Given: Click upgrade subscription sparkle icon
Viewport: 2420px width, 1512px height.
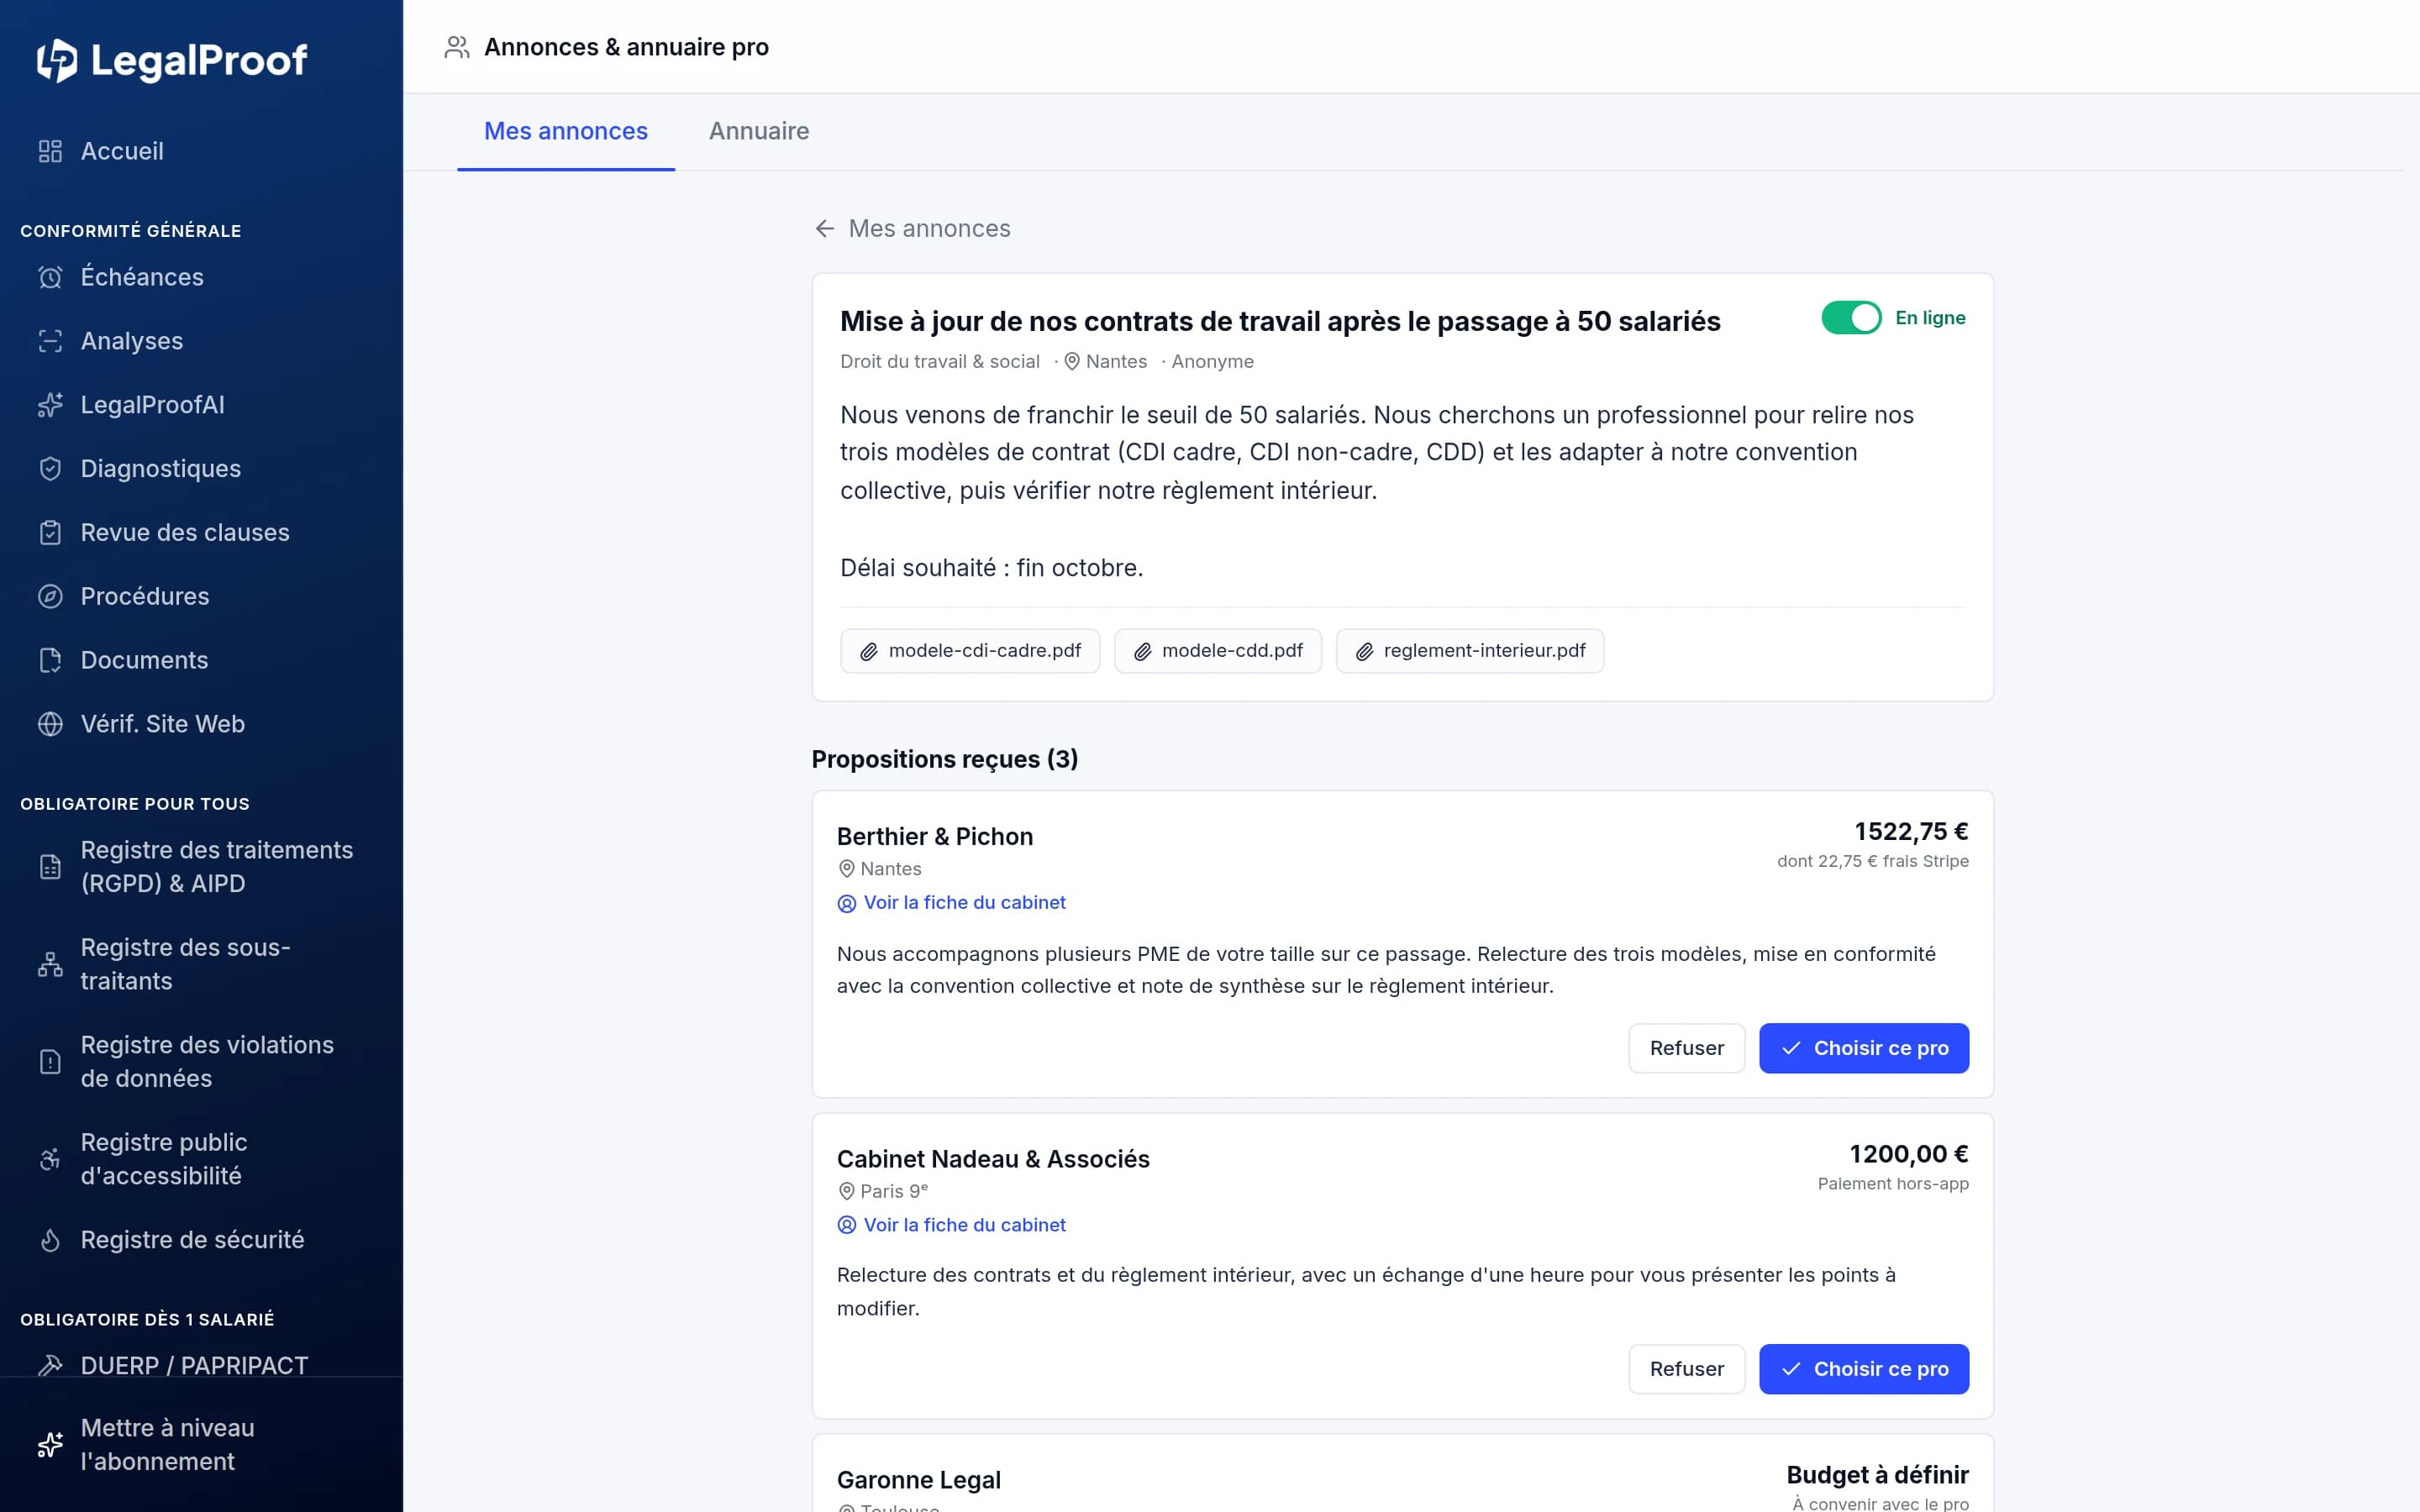Looking at the screenshot, I should pyautogui.click(x=50, y=1445).
